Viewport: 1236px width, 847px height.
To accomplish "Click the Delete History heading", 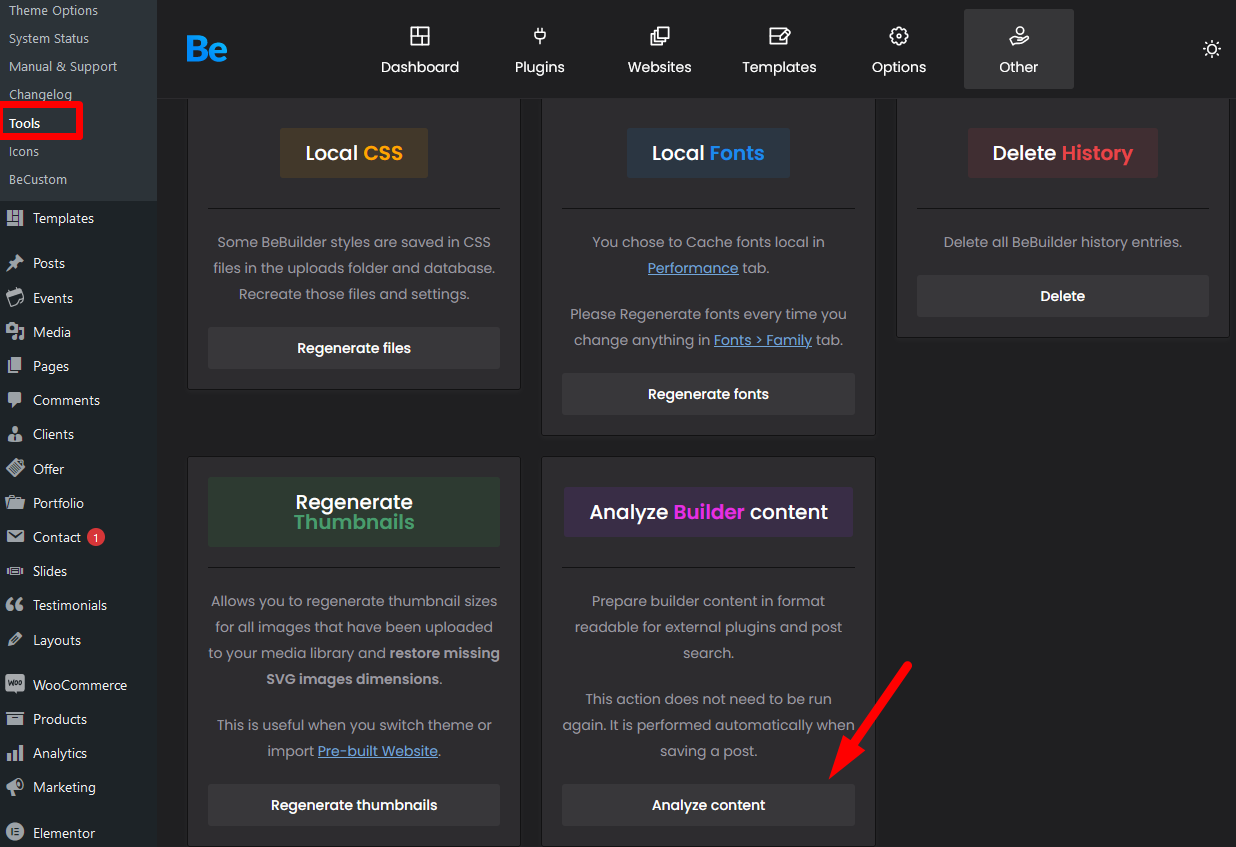I will point(1063,153).
